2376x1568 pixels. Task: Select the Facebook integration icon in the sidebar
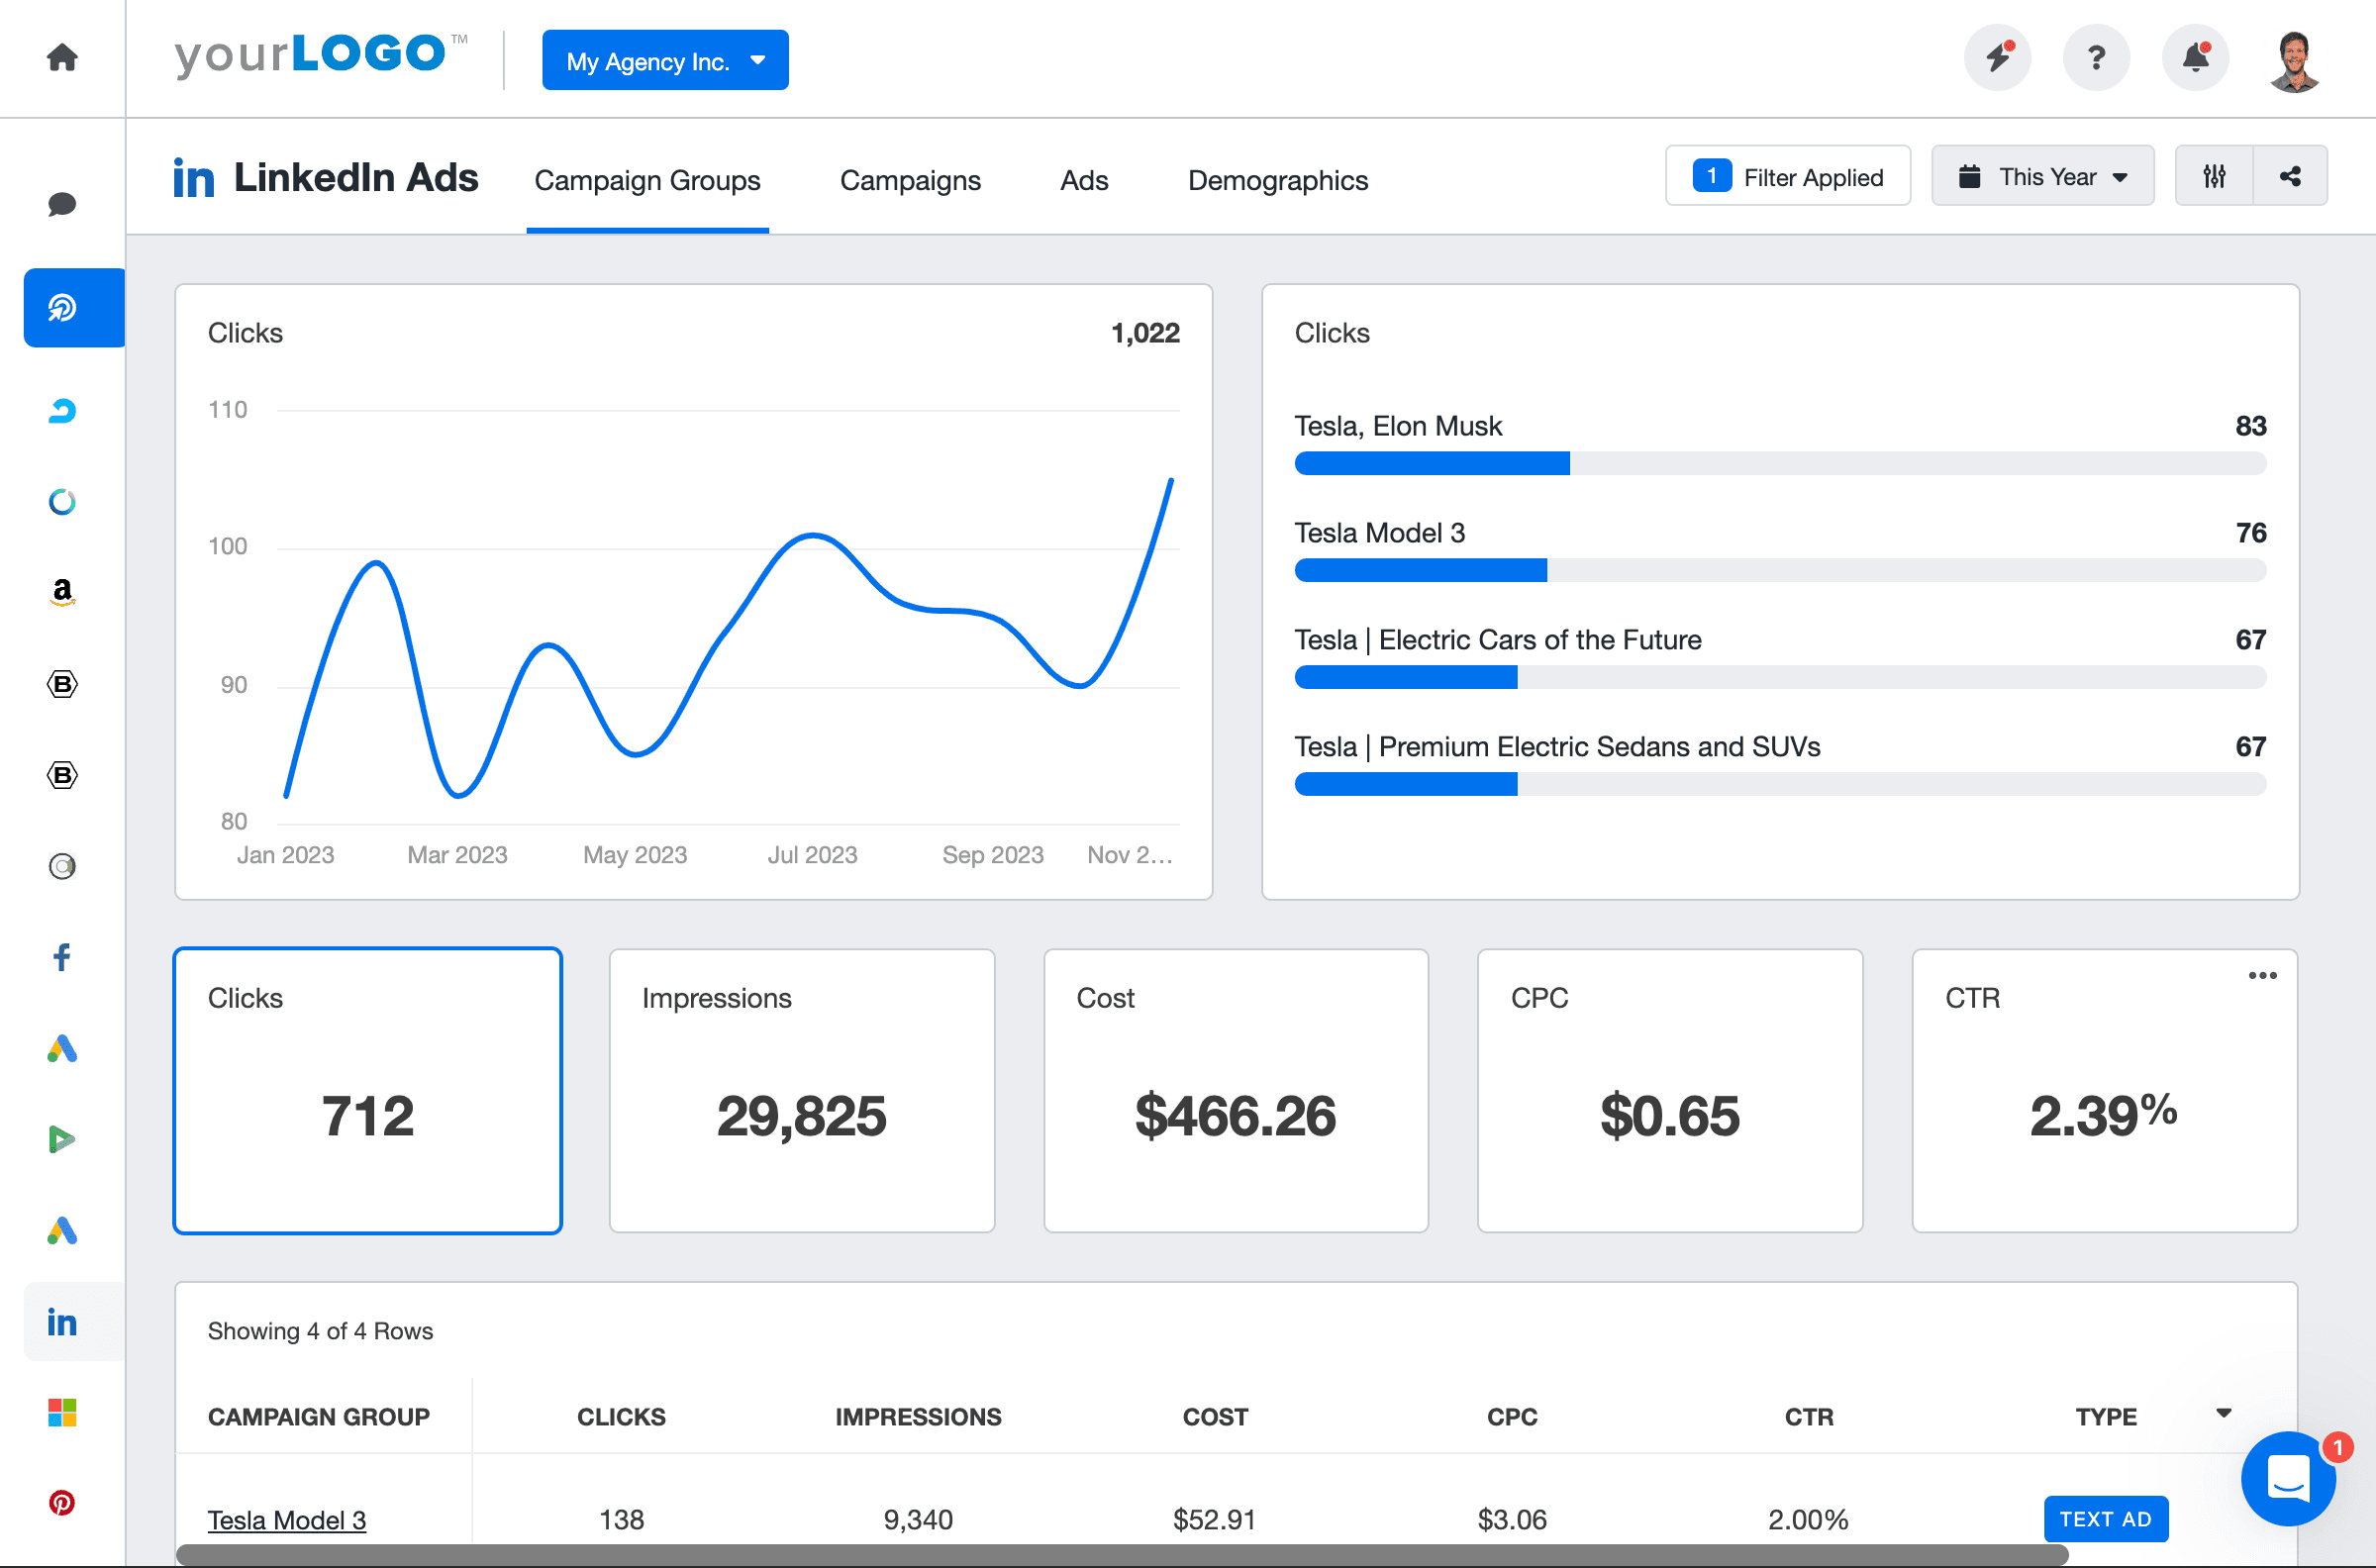point(62,957)
